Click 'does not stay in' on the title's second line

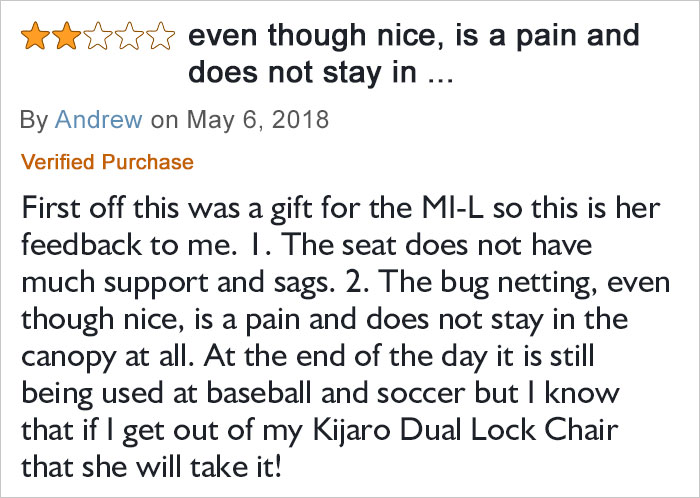tap(303, 72)
